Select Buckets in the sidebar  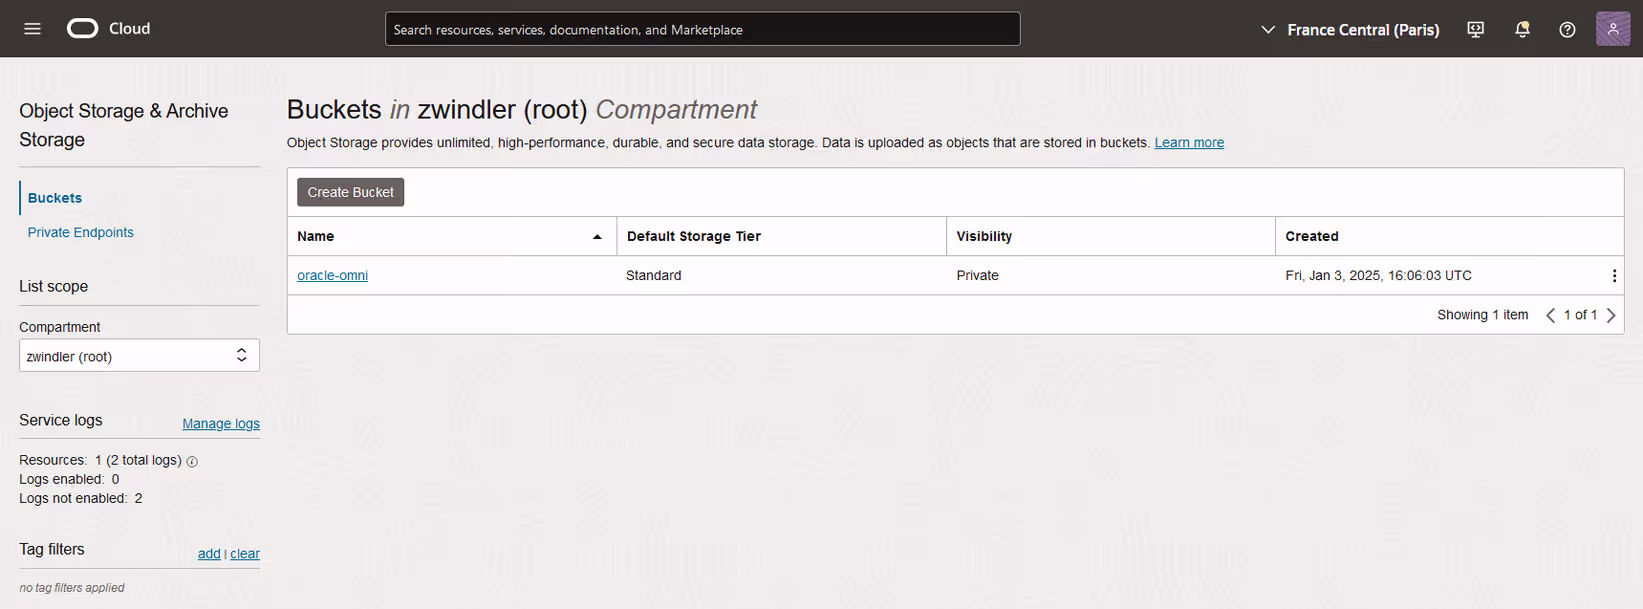click(x=55, y=198)
